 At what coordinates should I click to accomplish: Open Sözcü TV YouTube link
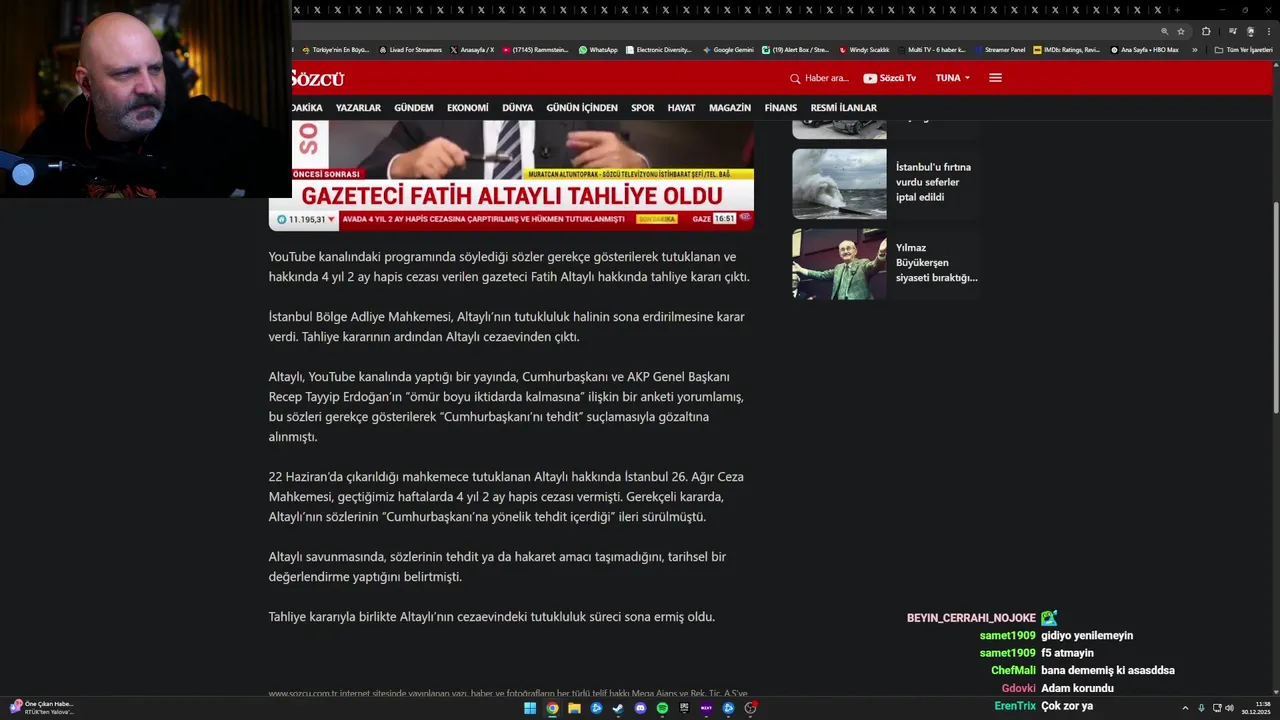click(x=889, y=78)
